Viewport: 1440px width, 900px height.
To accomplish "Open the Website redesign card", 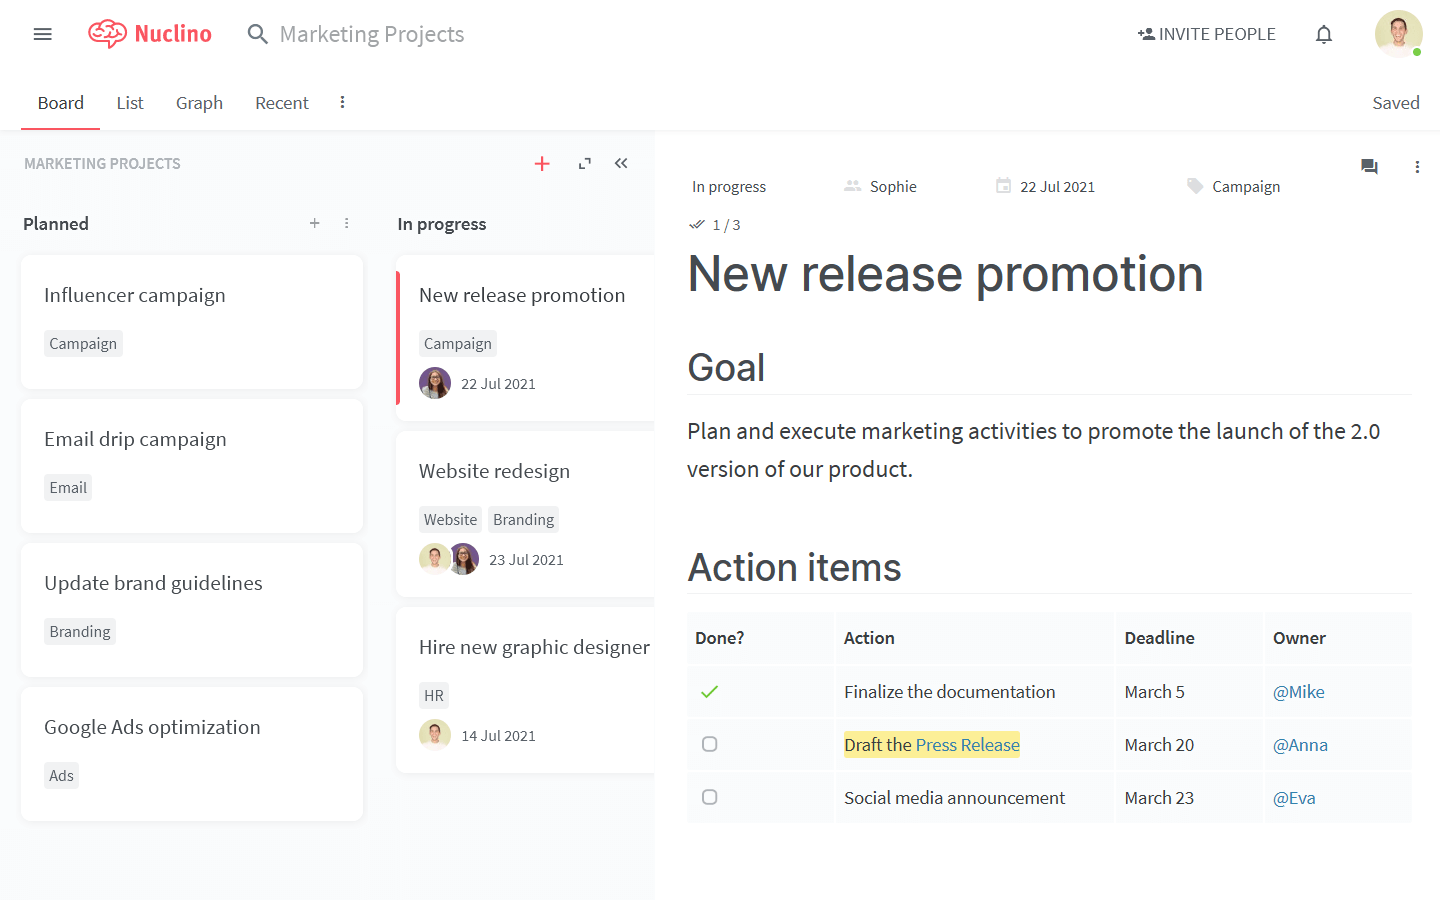I will coord(525,514).
